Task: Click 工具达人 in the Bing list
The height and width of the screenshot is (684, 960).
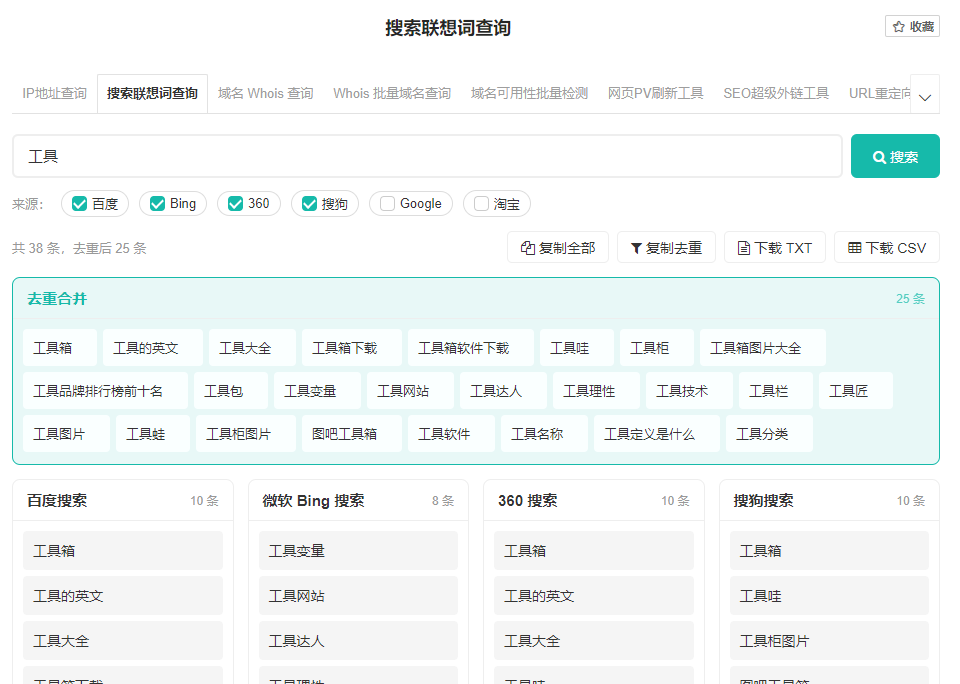Action: click(x=358, y=641)
